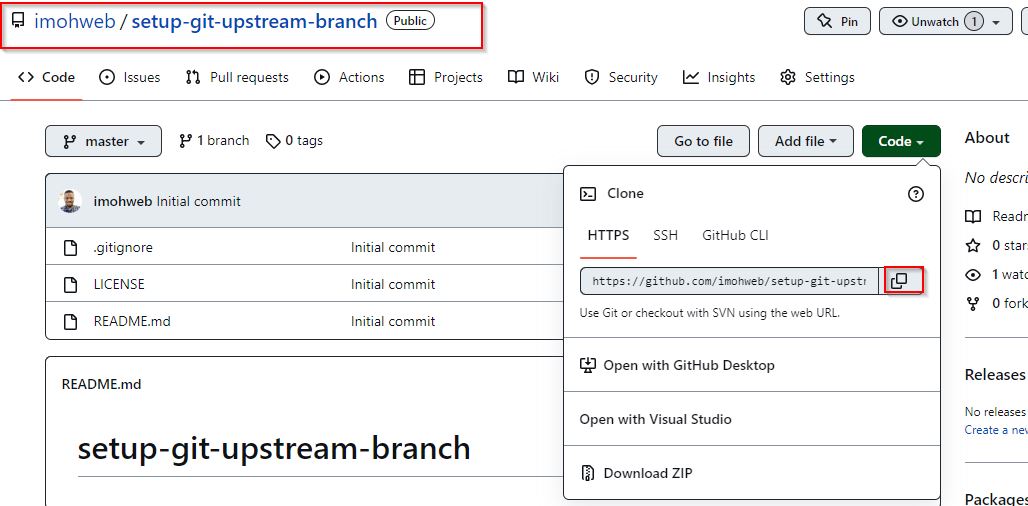Click the Wiki book icon
Image resolution: width=1028 pixels, height=506 pixels.
pyautogui.click(x=516, y=77)
